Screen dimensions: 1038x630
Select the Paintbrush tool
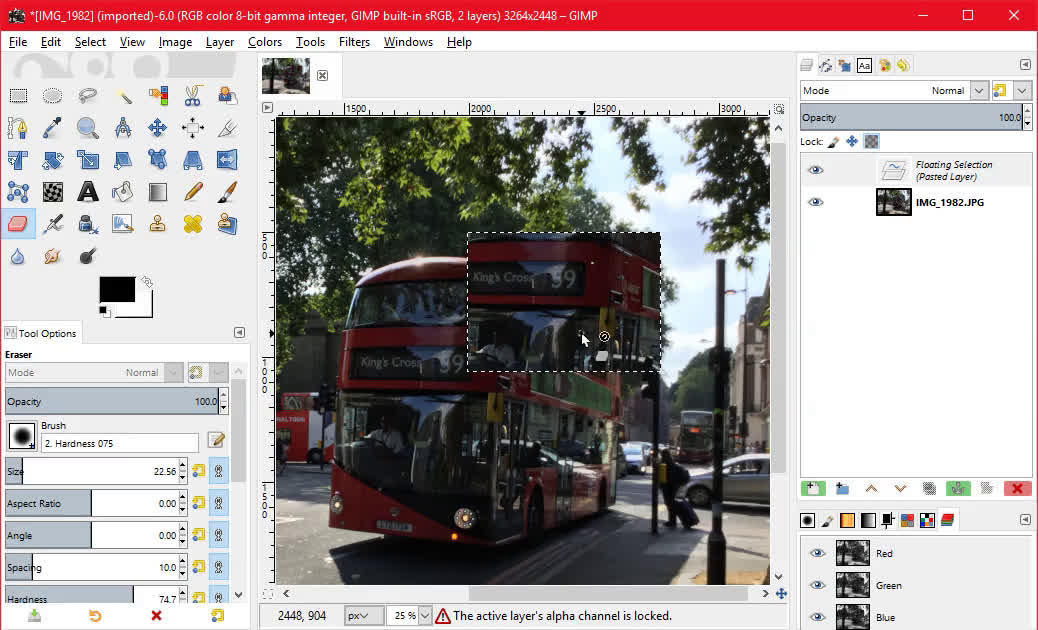point(227,191)
